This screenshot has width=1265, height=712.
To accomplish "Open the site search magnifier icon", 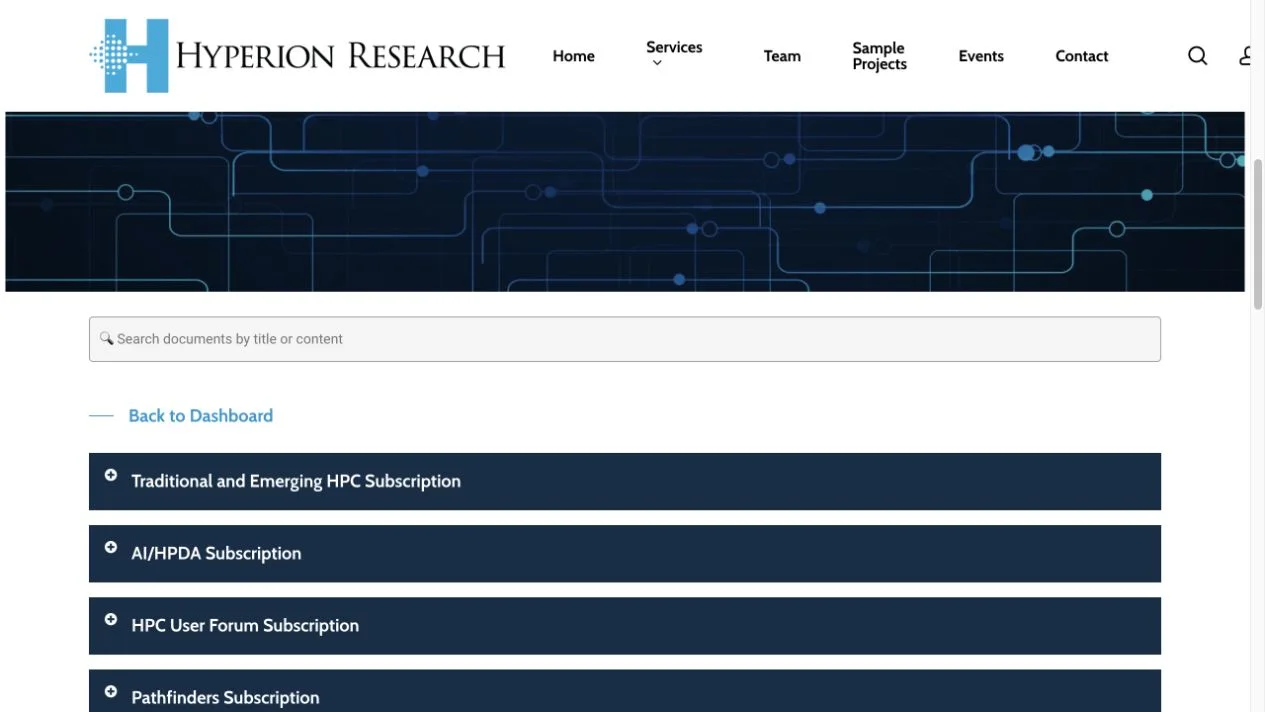I will tap(1197, 56).
